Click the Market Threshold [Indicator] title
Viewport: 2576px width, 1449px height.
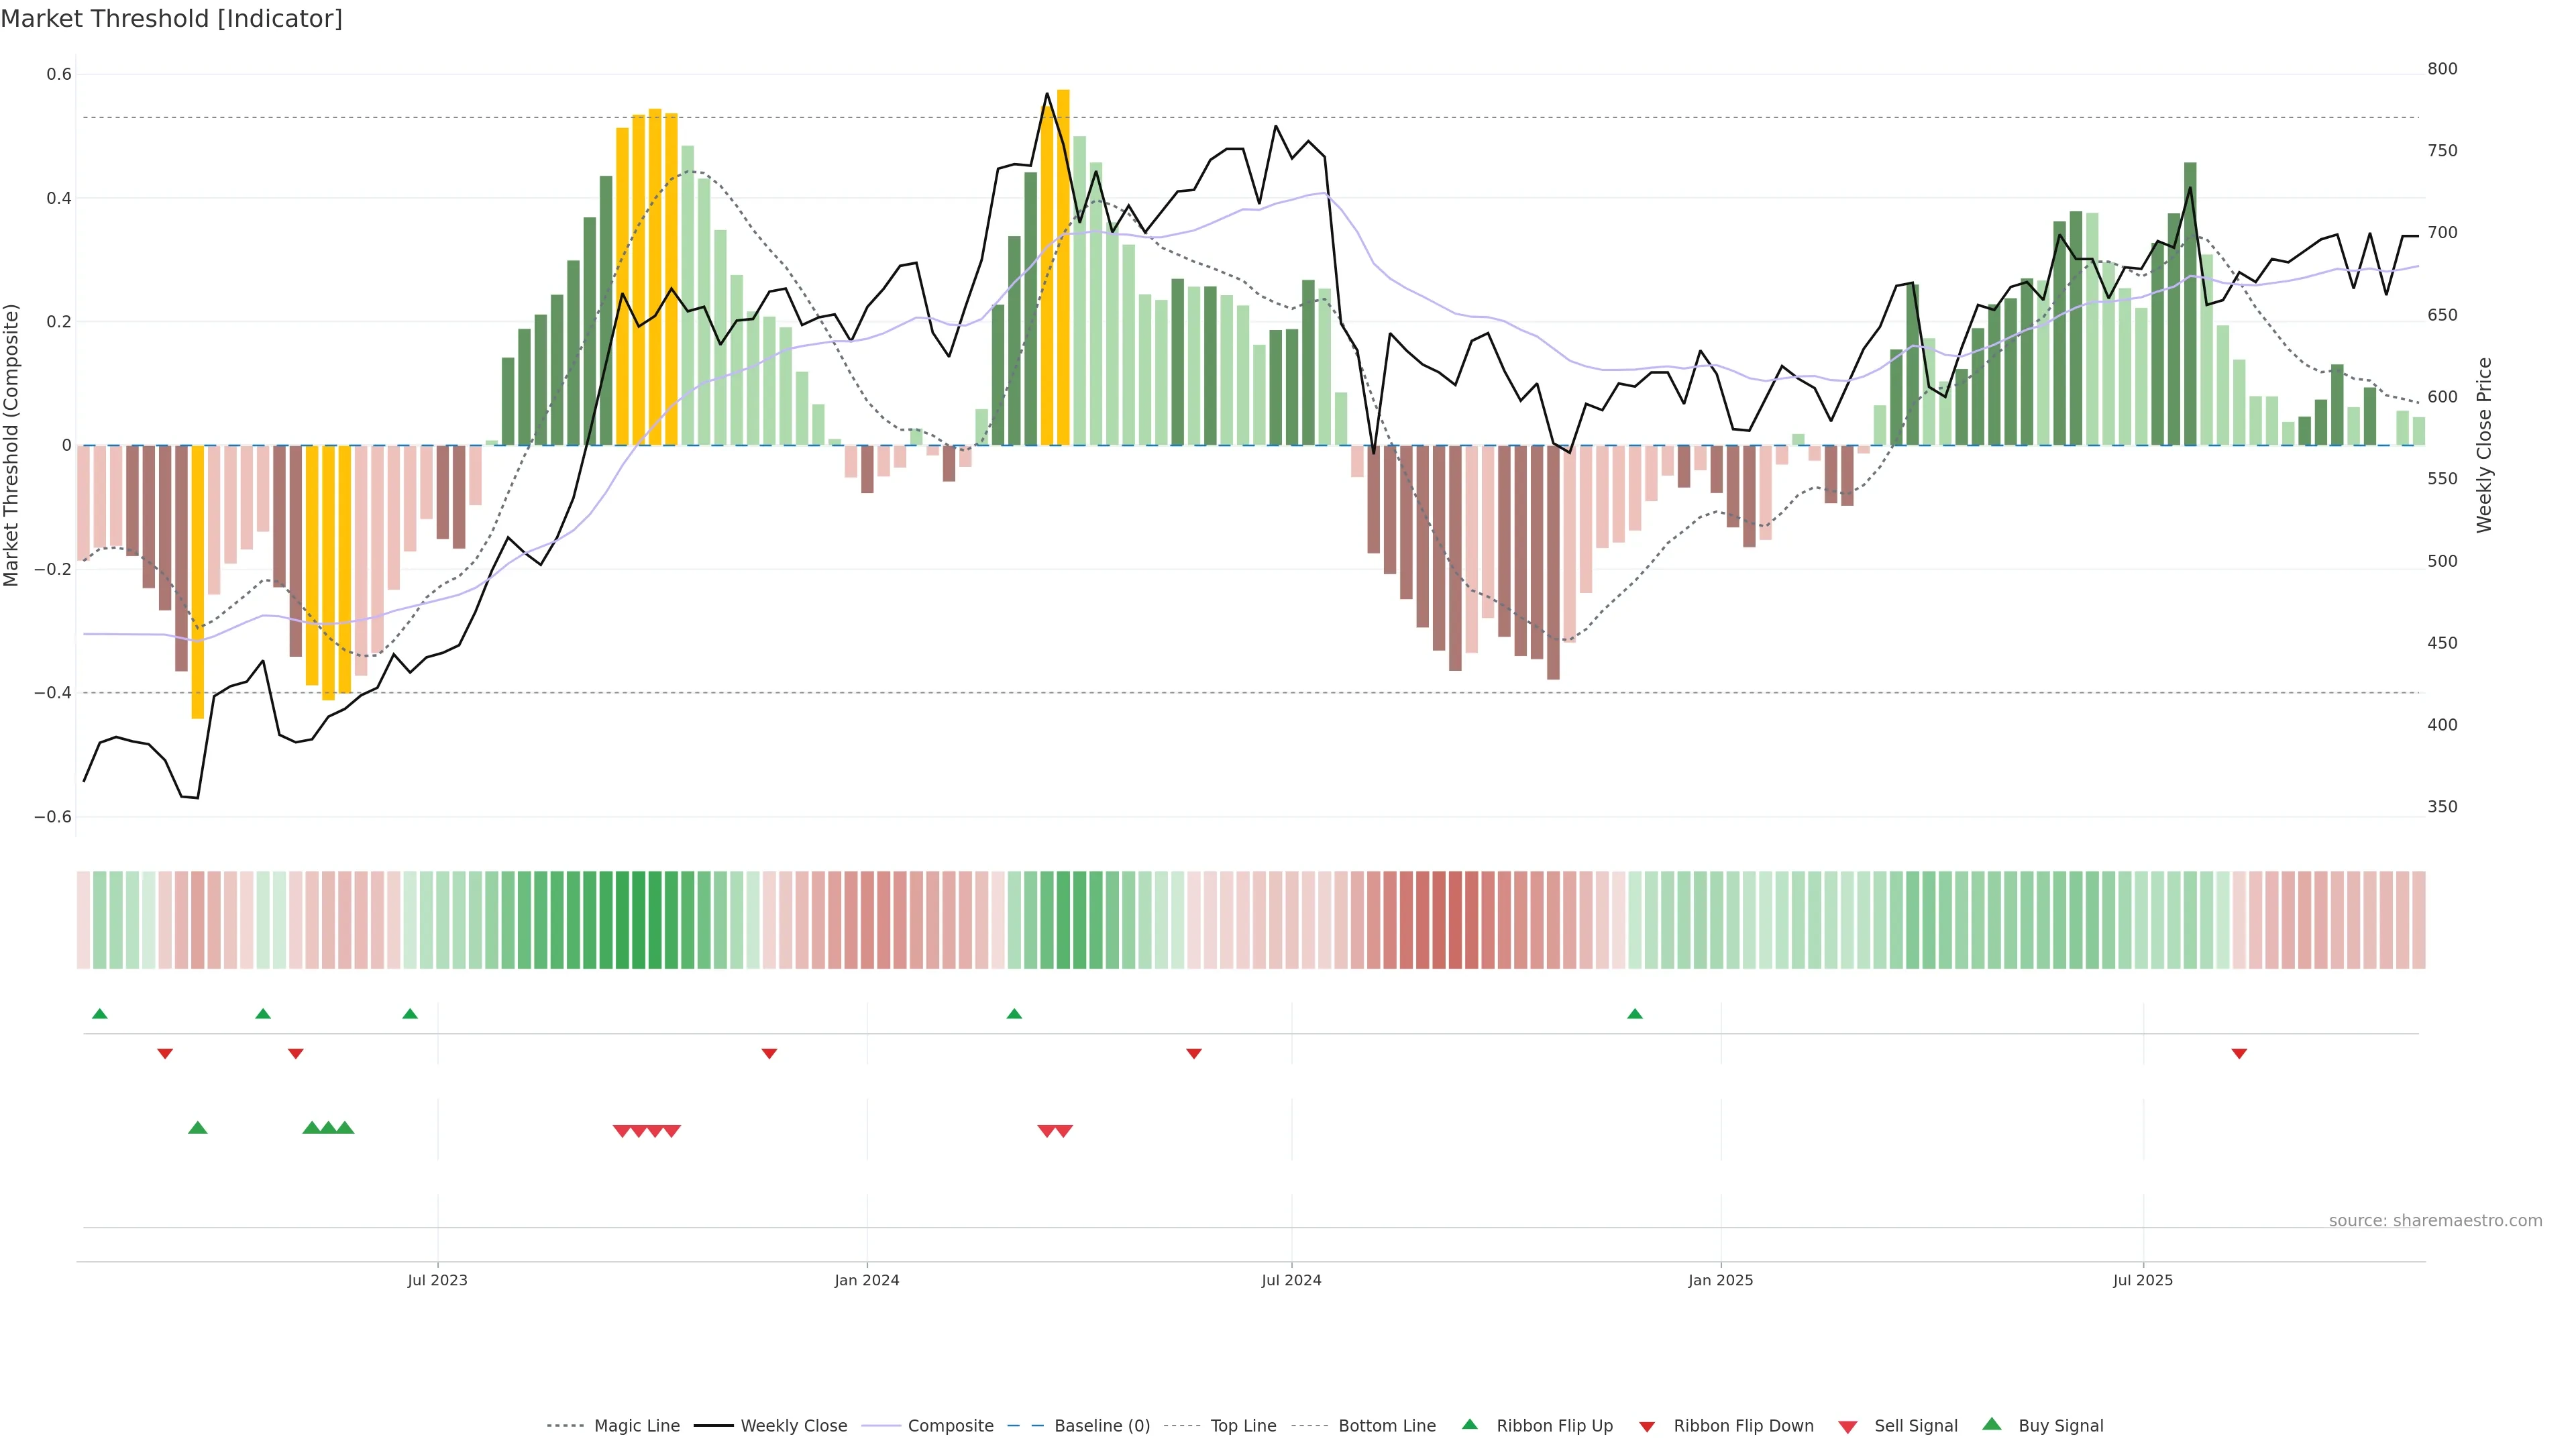point(172,19)
